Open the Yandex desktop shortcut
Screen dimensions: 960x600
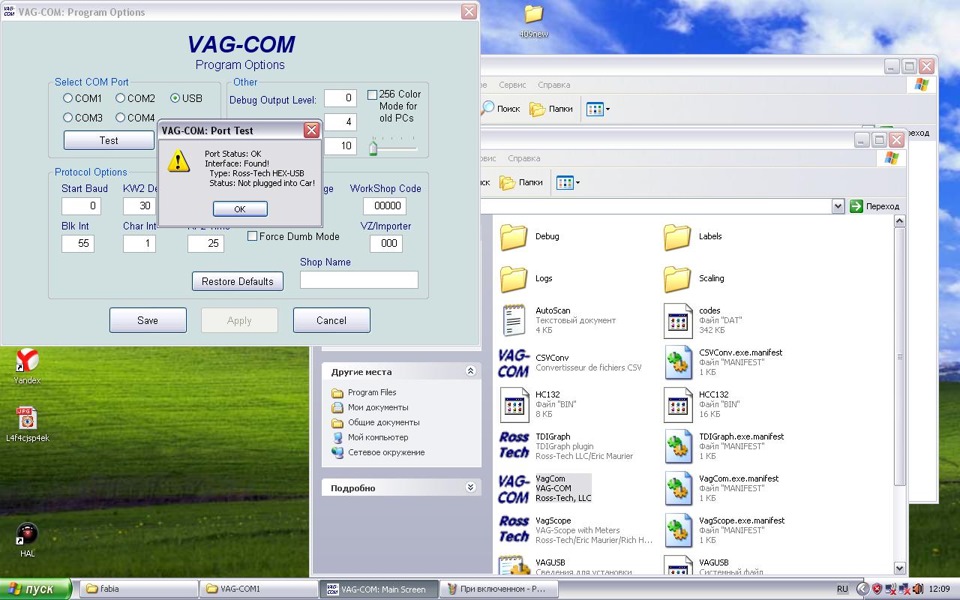click(x=27, y=366)
